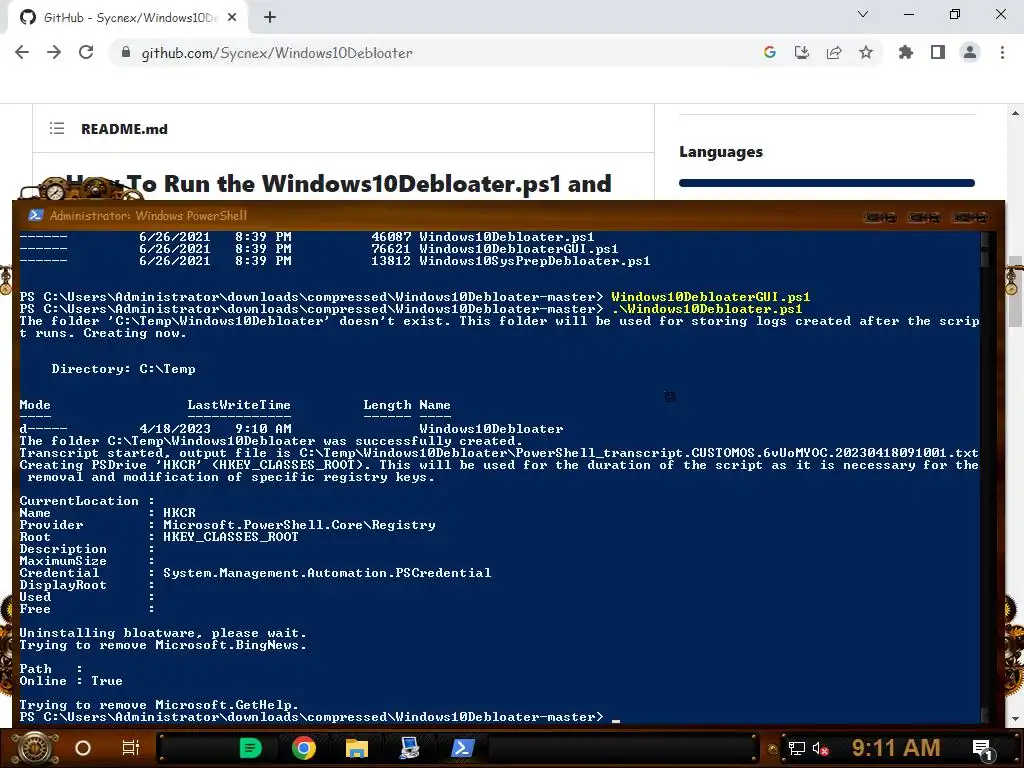1024x768 pixels.
Task: Click the yellow Windows10DebloaterGUI.ps1 command text
Action: coord(711,296)
